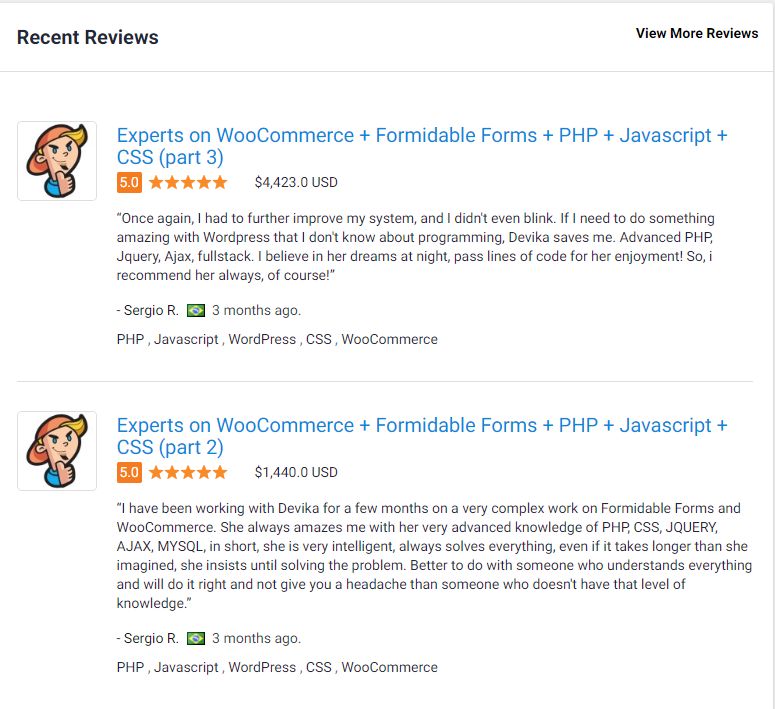Click the star rating next to $1,440.0 USD
Image resolution: width=775 pixels, height=709 pixels.
point(188,472)
